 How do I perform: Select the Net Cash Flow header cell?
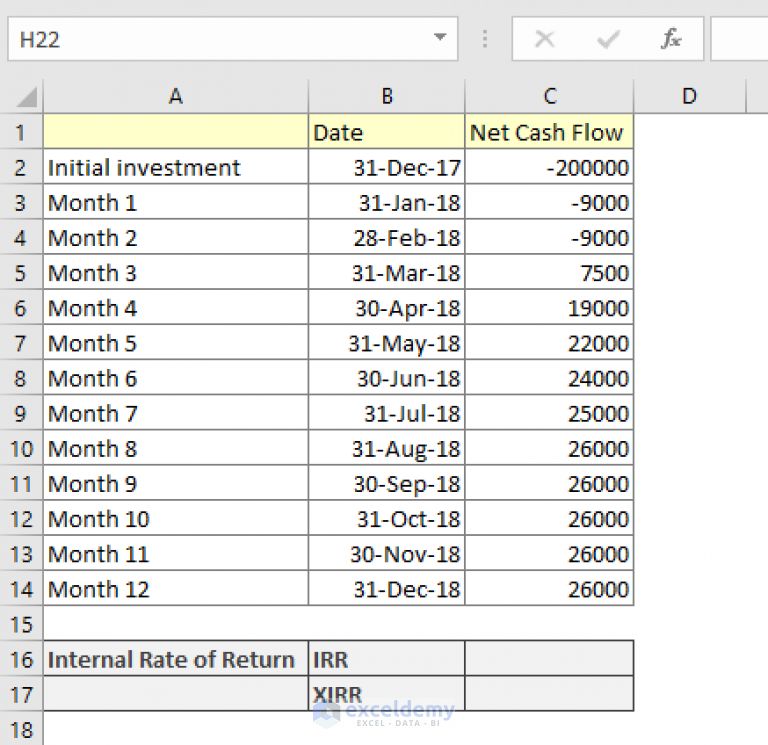pyautogui.click(x=549, y=132)
